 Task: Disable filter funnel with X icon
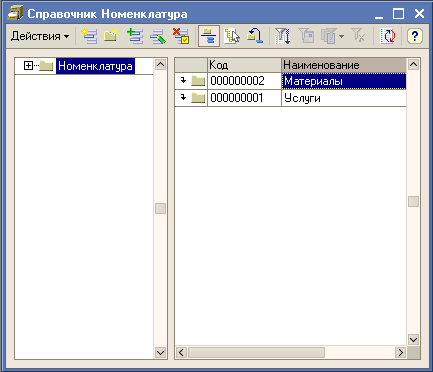click(358, 36)
